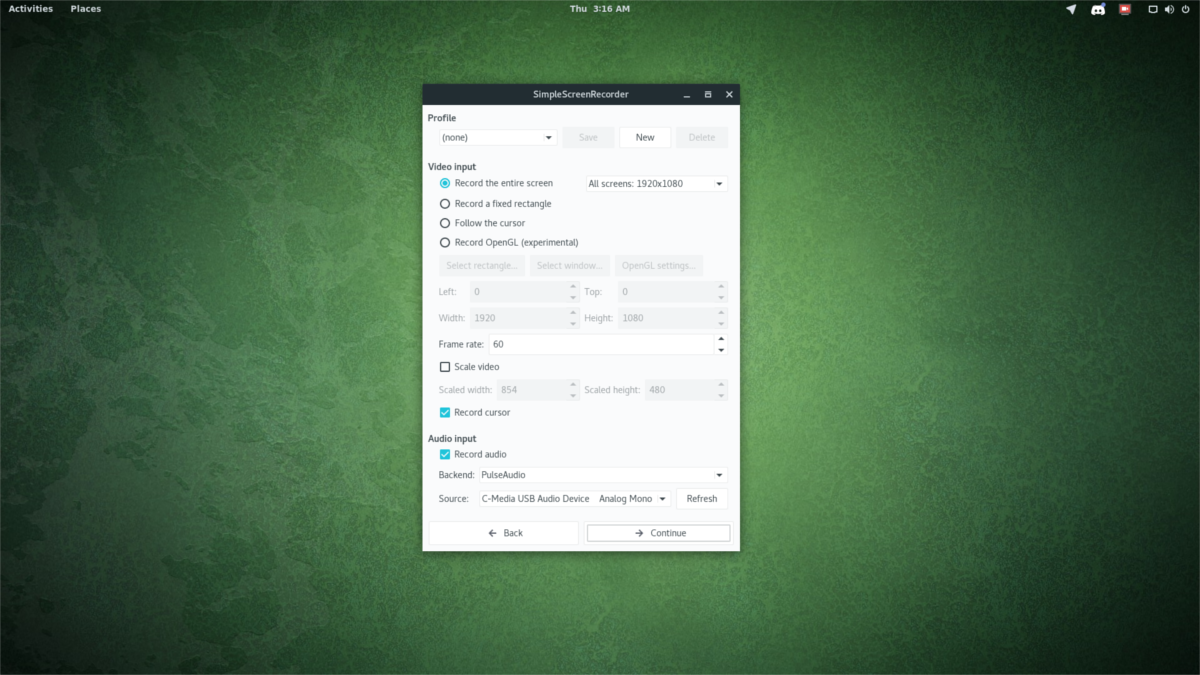Select Record OpenGL (experimental) option
Viewport: 1200px width, 675px height.
tap(509, 242)
